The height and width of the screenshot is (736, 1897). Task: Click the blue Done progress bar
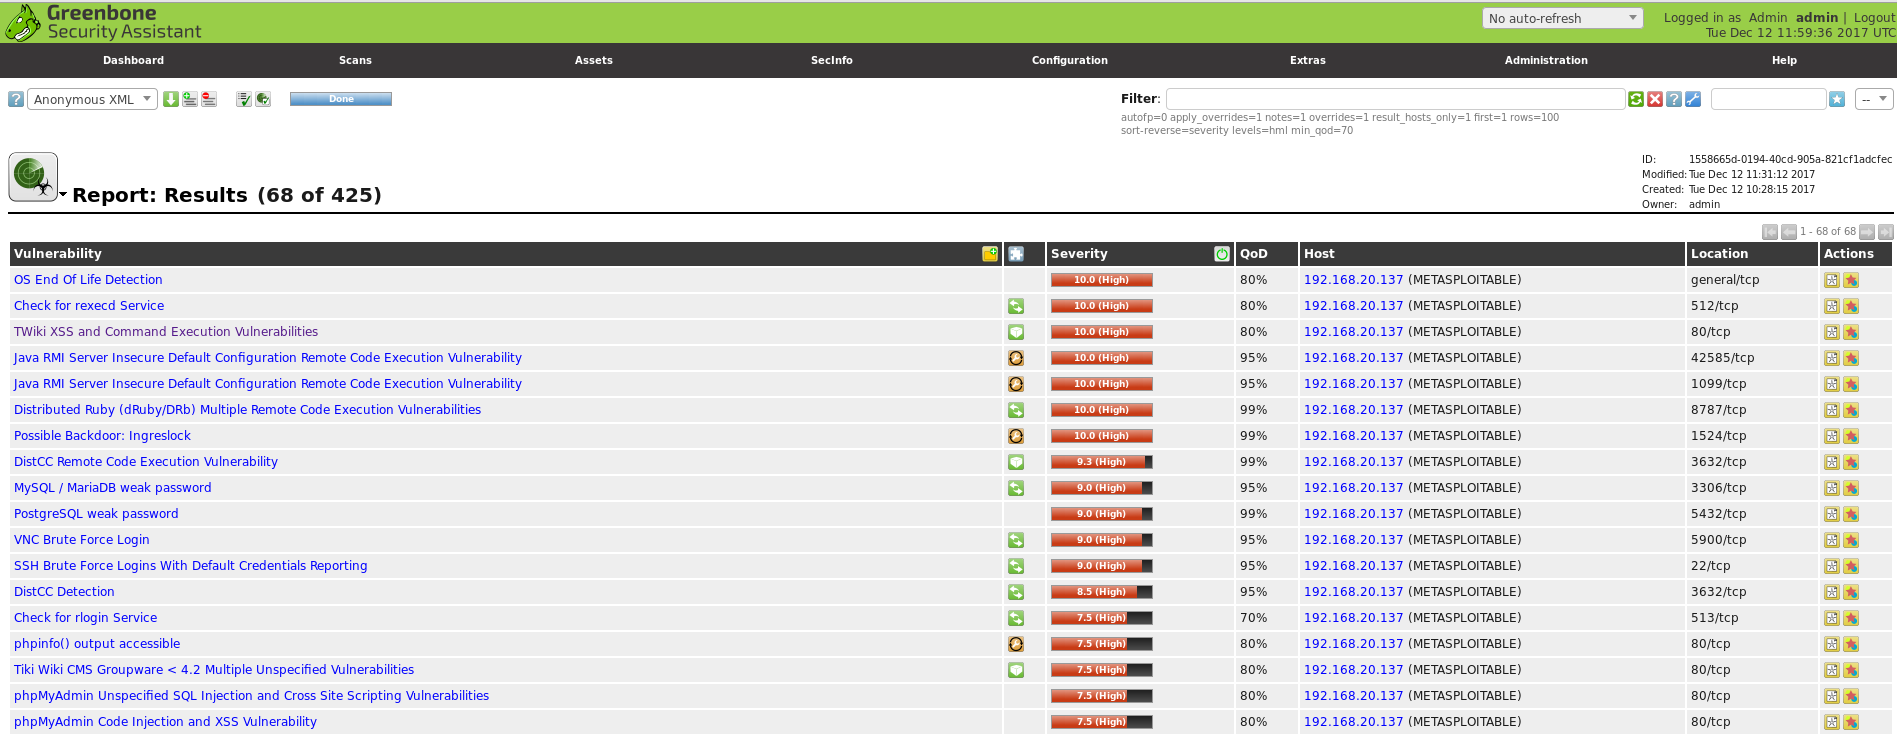click(x=341, y=99)
